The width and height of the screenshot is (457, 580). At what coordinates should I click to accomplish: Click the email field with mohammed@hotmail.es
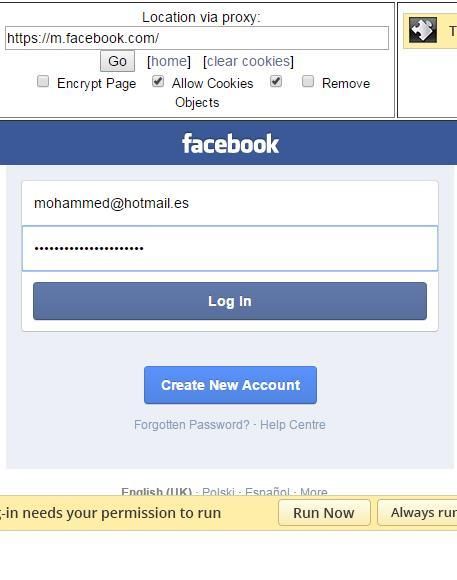(x=230, y=203)
